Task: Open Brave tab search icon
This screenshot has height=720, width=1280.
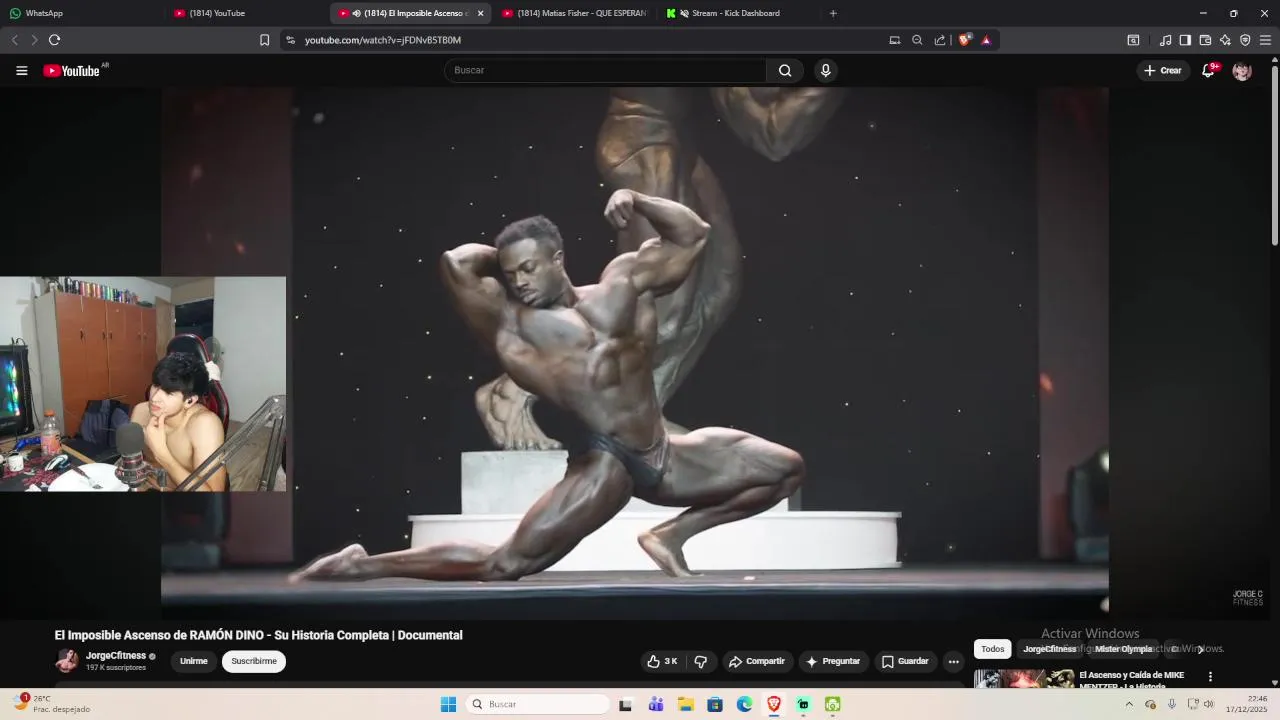Action: 1133,40
